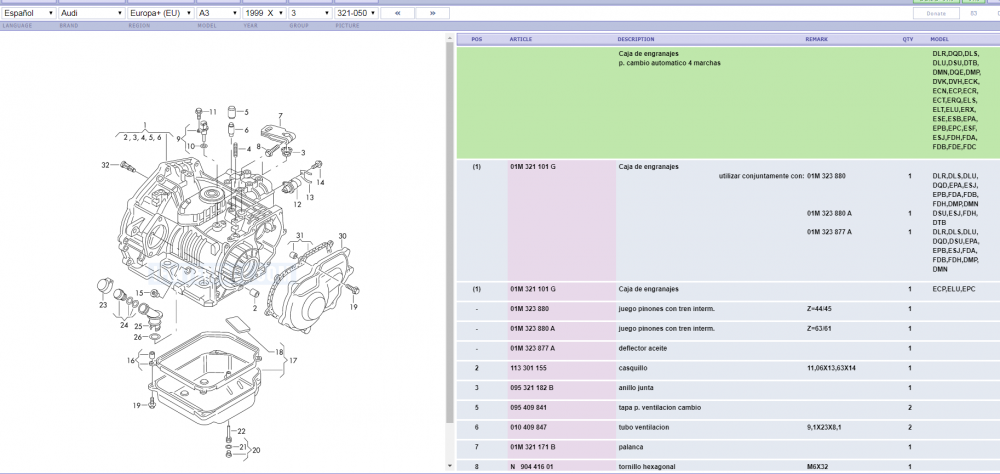Click callout number 12 in diagram
Image resolution: width=1000 pixels, height=474 pixels.
coord(297,205)
